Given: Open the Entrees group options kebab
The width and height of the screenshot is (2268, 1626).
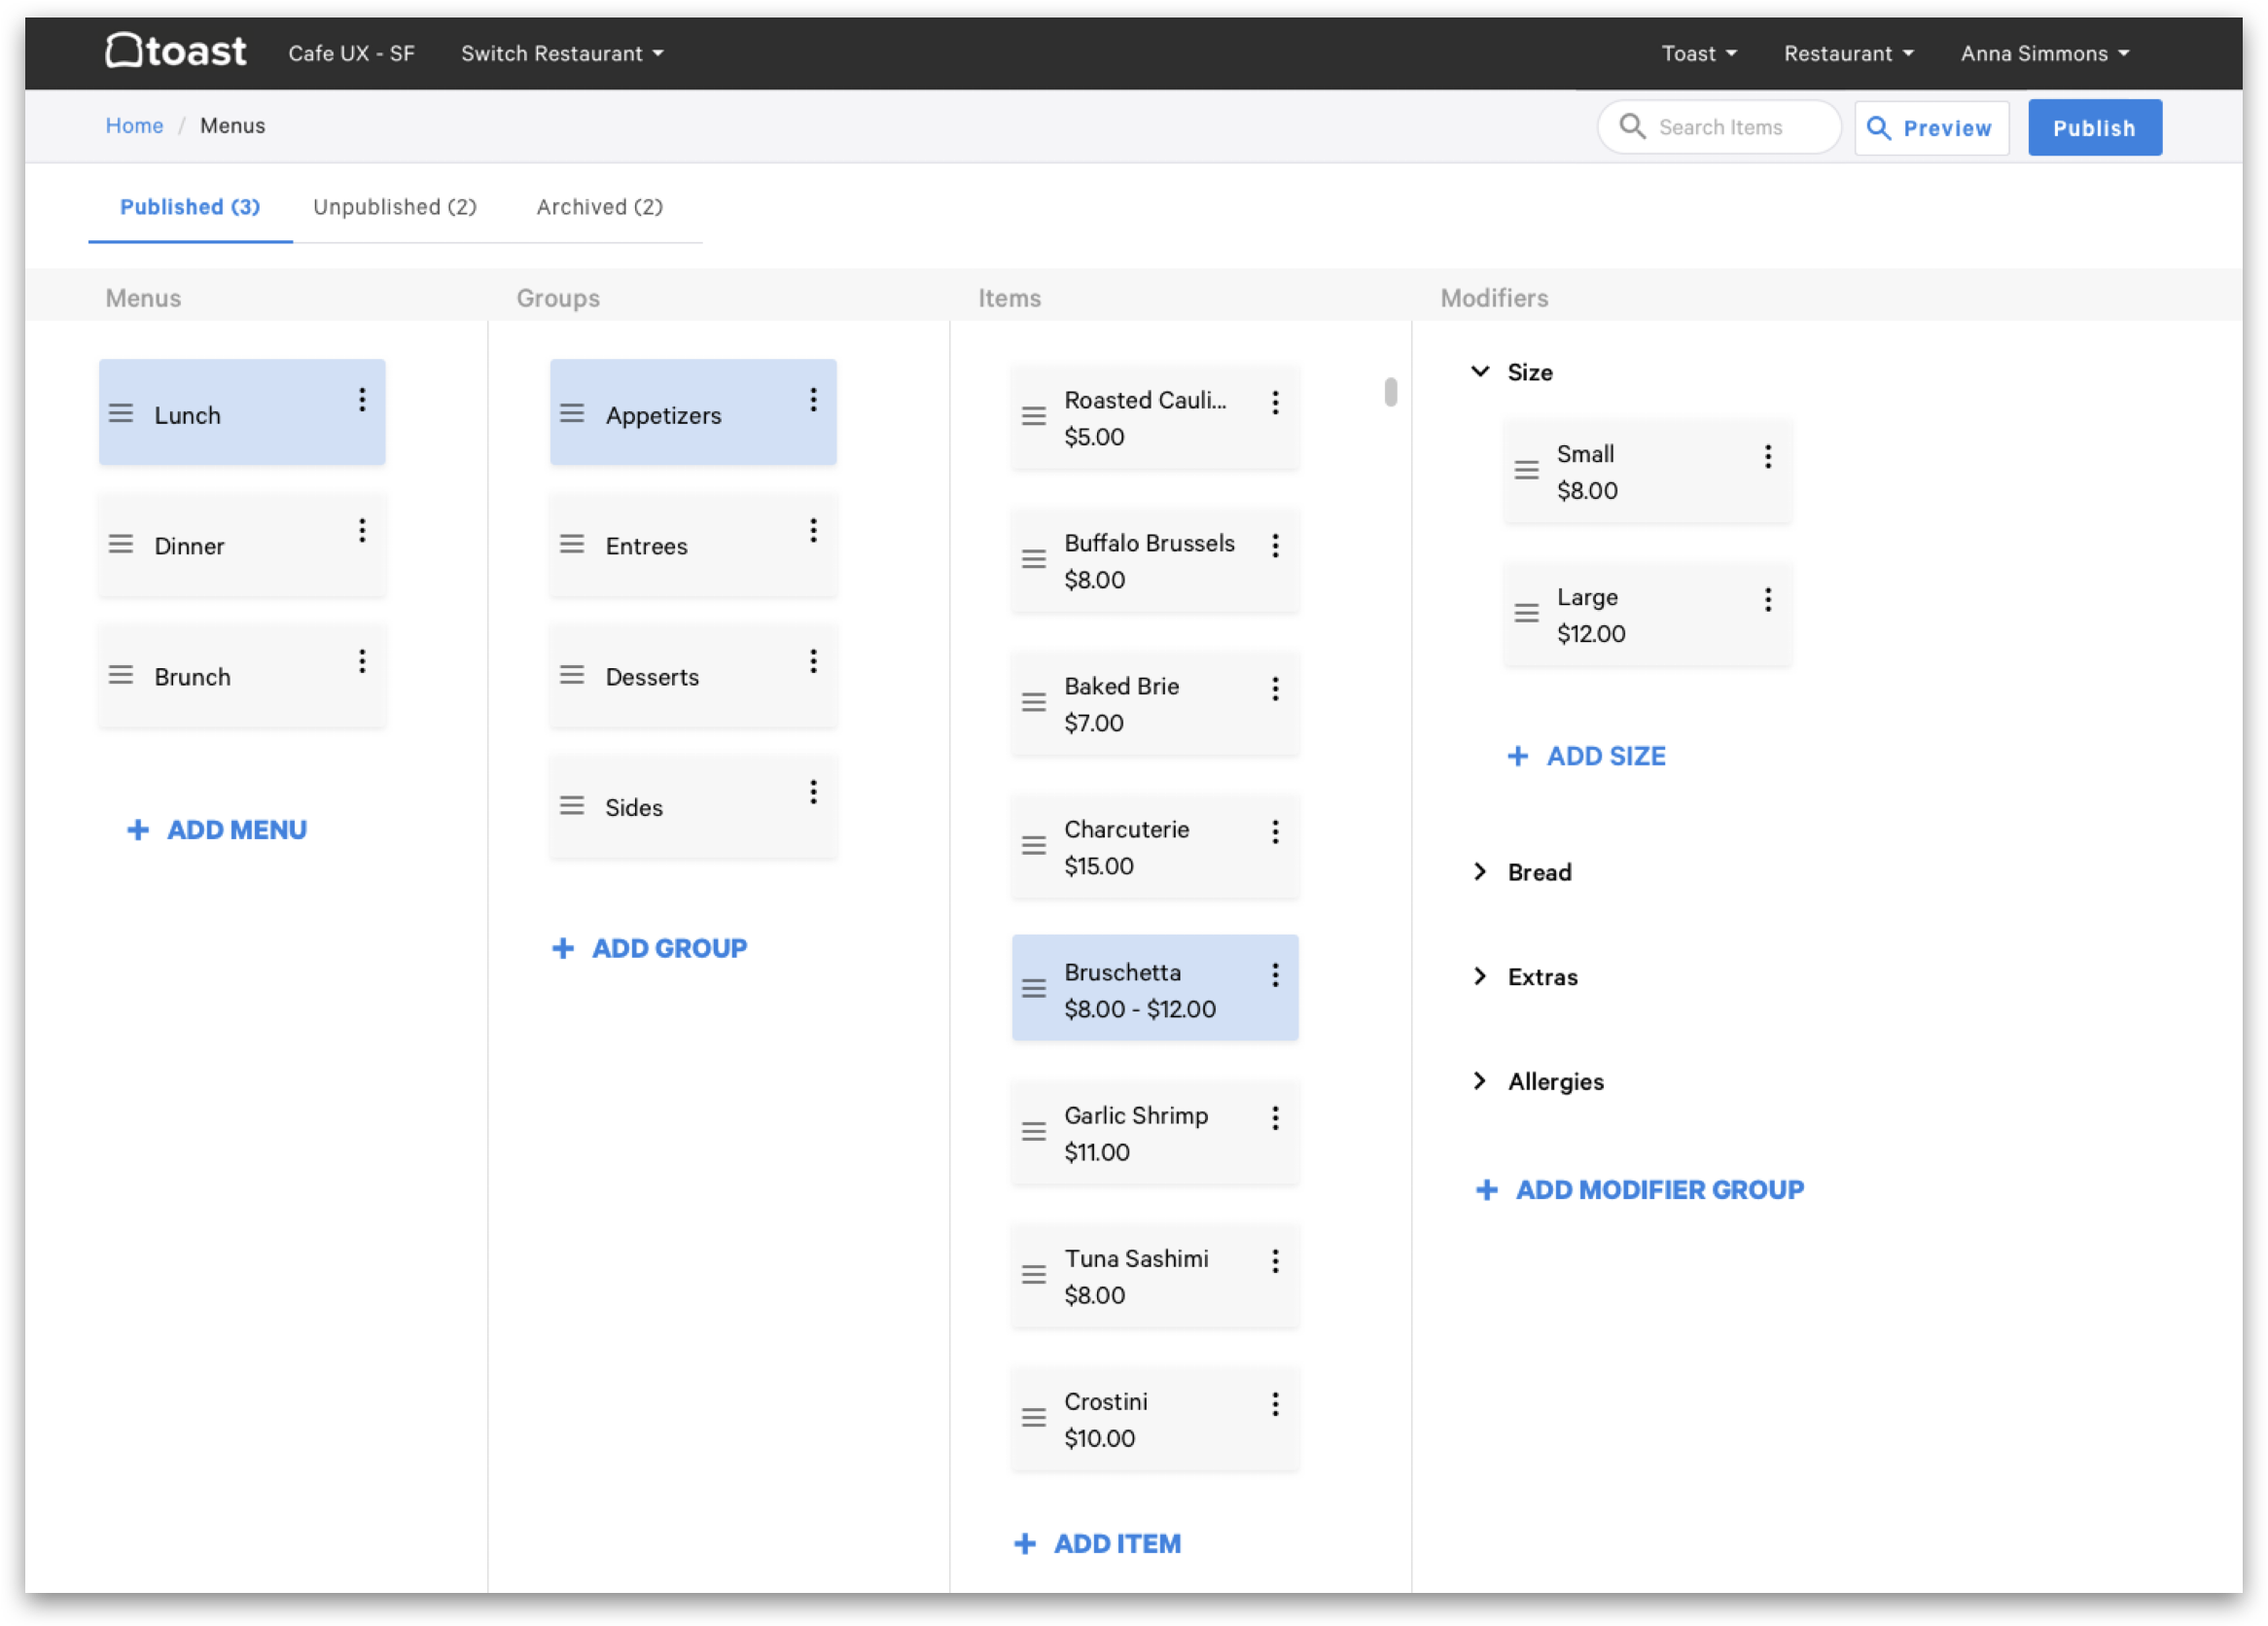Looking at the screenshot, I should point(813,531).
